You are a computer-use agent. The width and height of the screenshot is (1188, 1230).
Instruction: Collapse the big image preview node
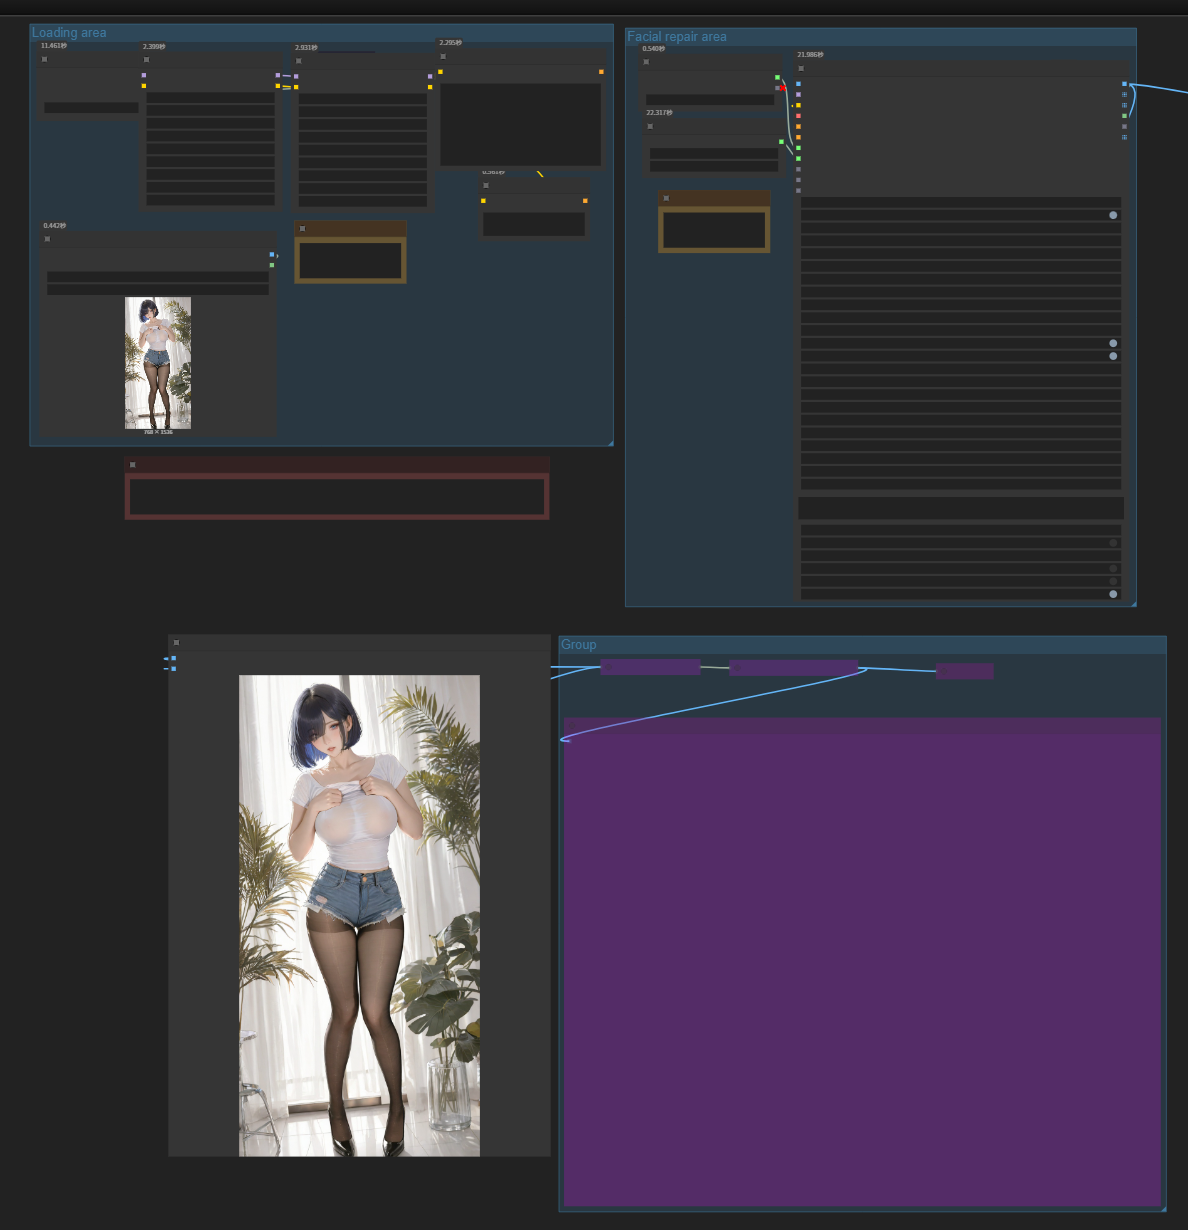[x=176, y=643]
